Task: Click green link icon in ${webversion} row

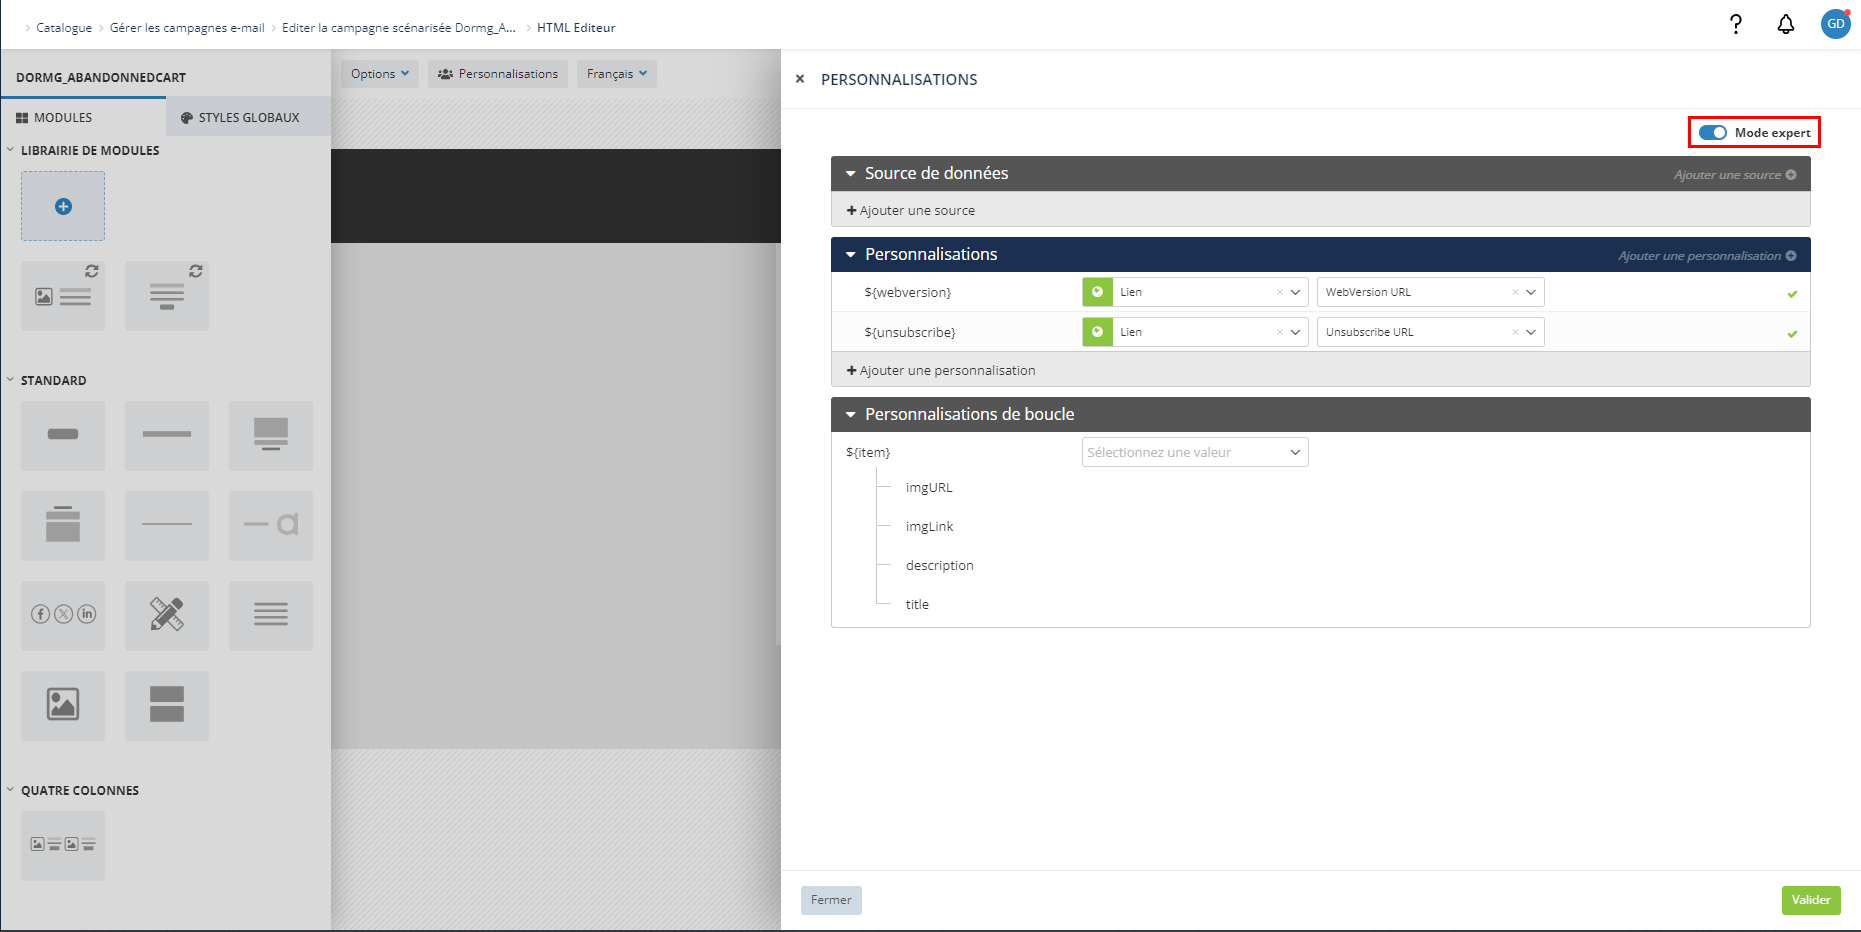Action: [1097, 292]
